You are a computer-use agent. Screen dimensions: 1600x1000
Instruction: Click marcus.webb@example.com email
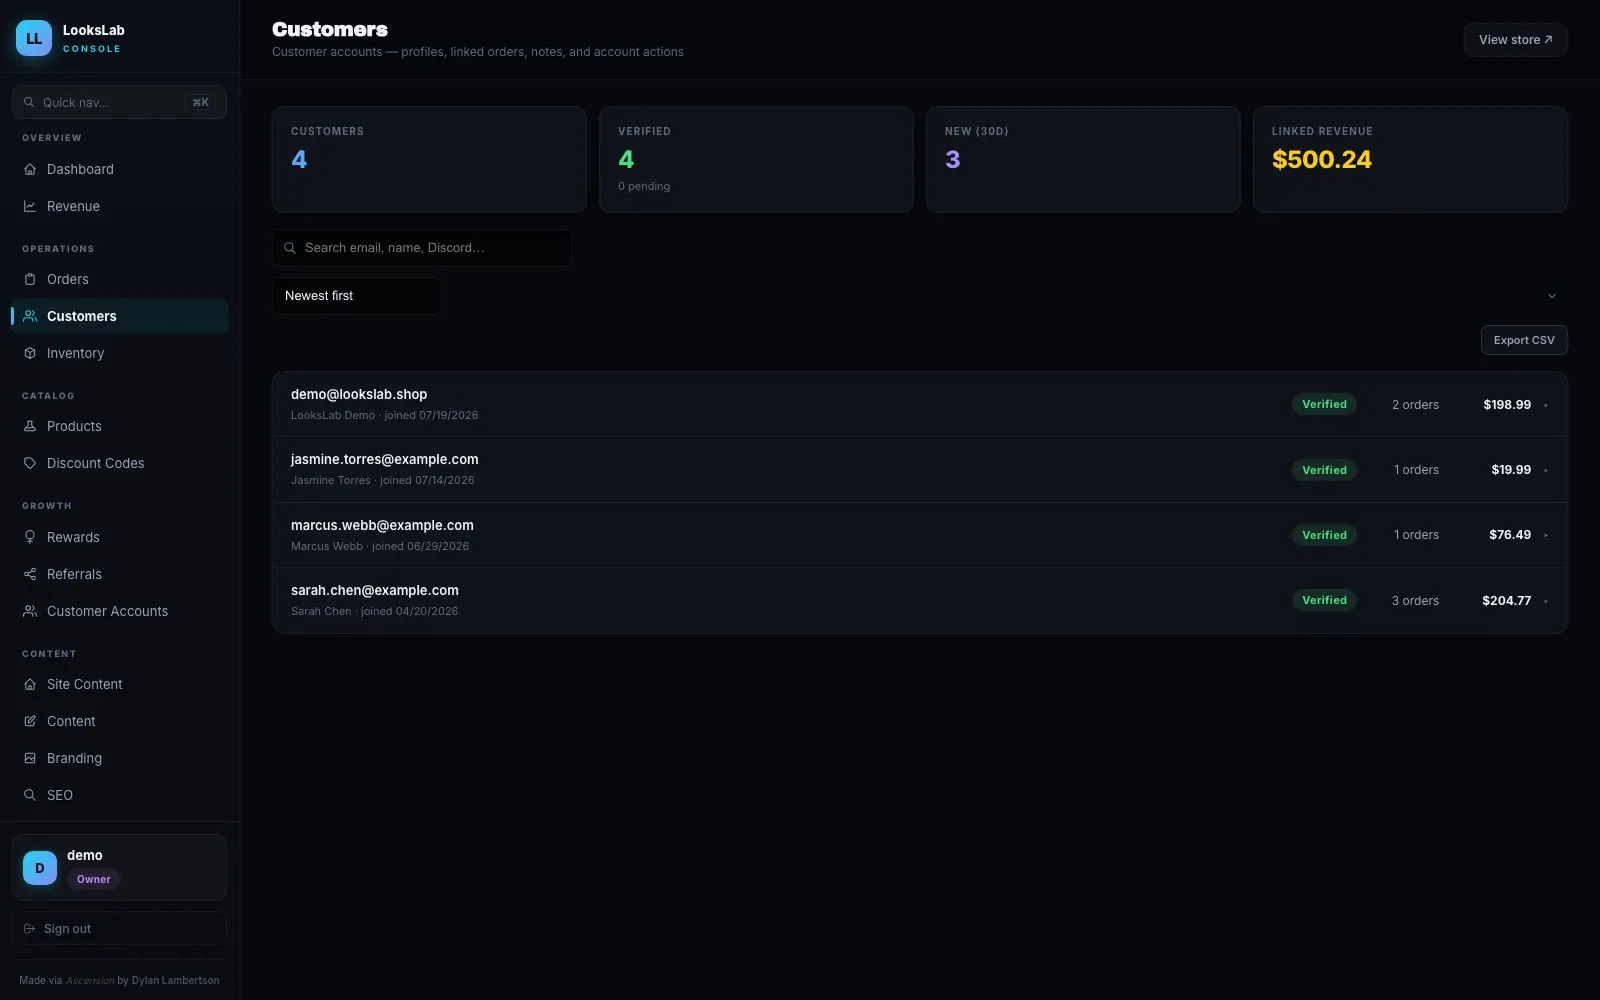click(x=382, y=525)
